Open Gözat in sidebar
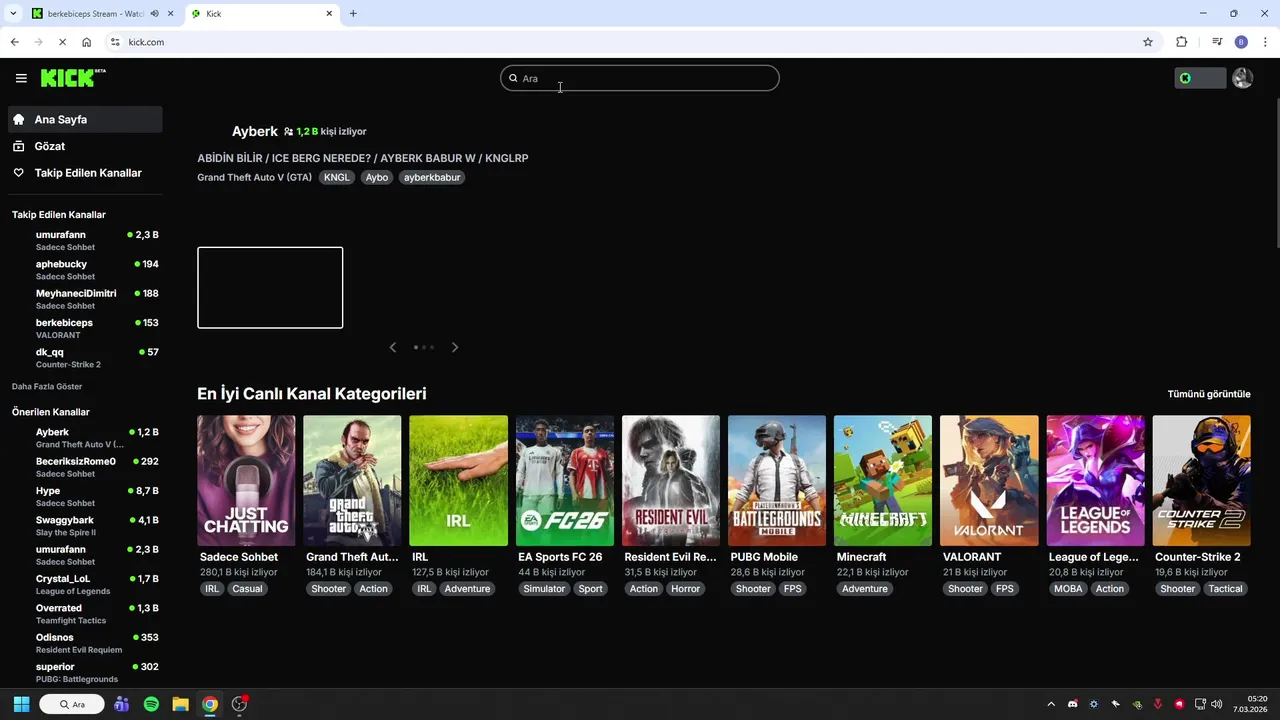Image resolution: width=1280 pixels, height=720 pixels. click(x=85, y=146)
